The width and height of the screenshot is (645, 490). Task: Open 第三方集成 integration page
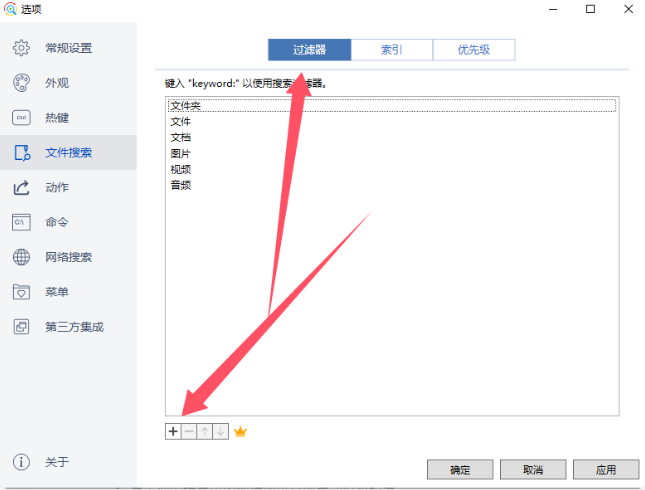(74, 326)
